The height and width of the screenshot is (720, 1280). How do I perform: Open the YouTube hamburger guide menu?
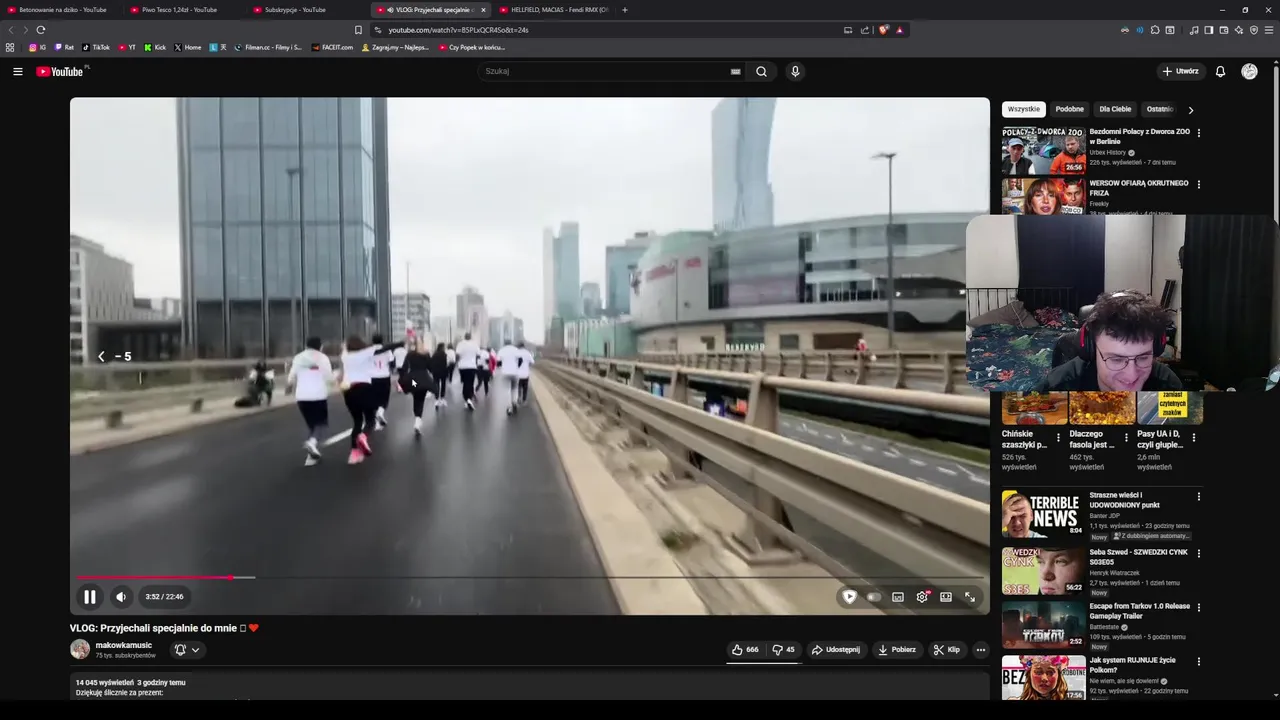17,71
